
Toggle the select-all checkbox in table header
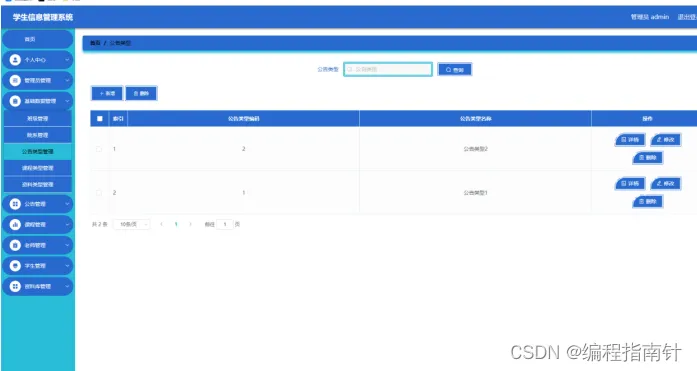[100, 119]
